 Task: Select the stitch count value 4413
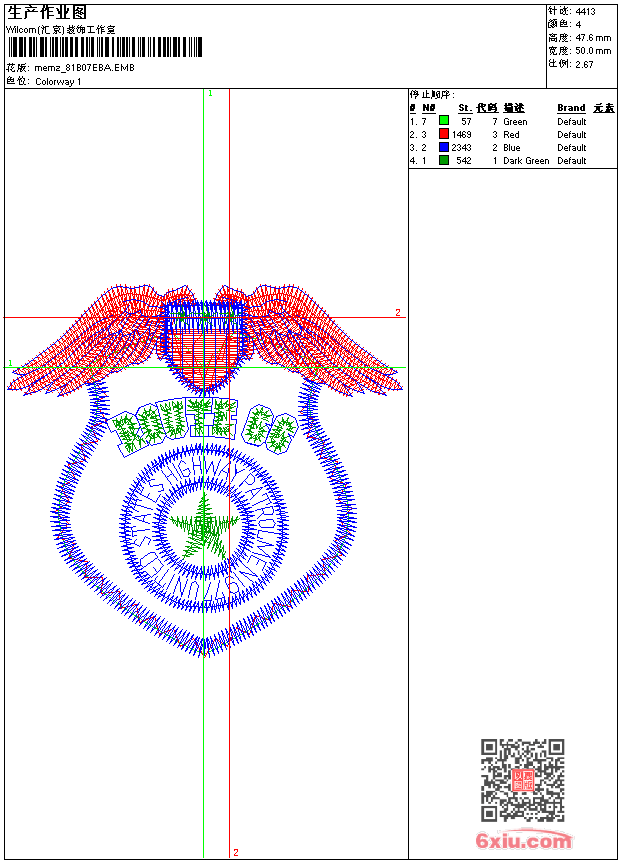(585, 12)
